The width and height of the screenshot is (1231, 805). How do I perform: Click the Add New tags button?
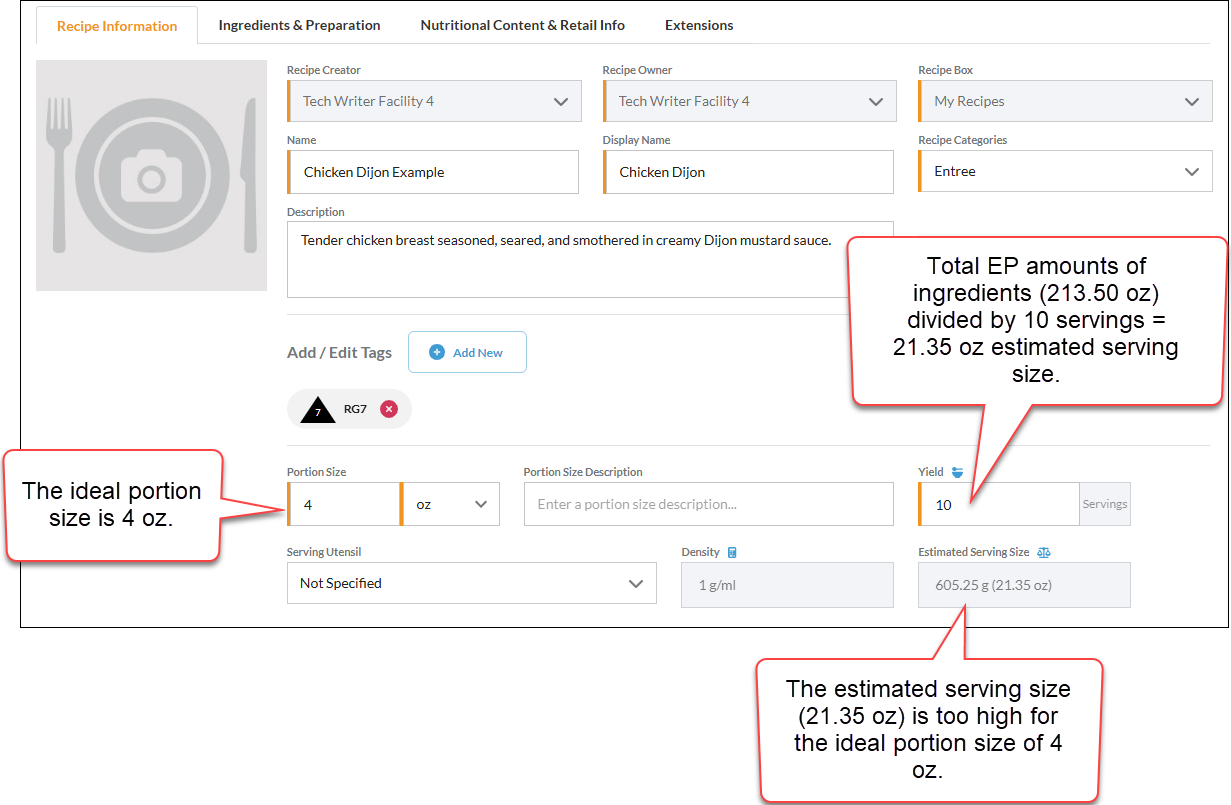pos(467,352)
